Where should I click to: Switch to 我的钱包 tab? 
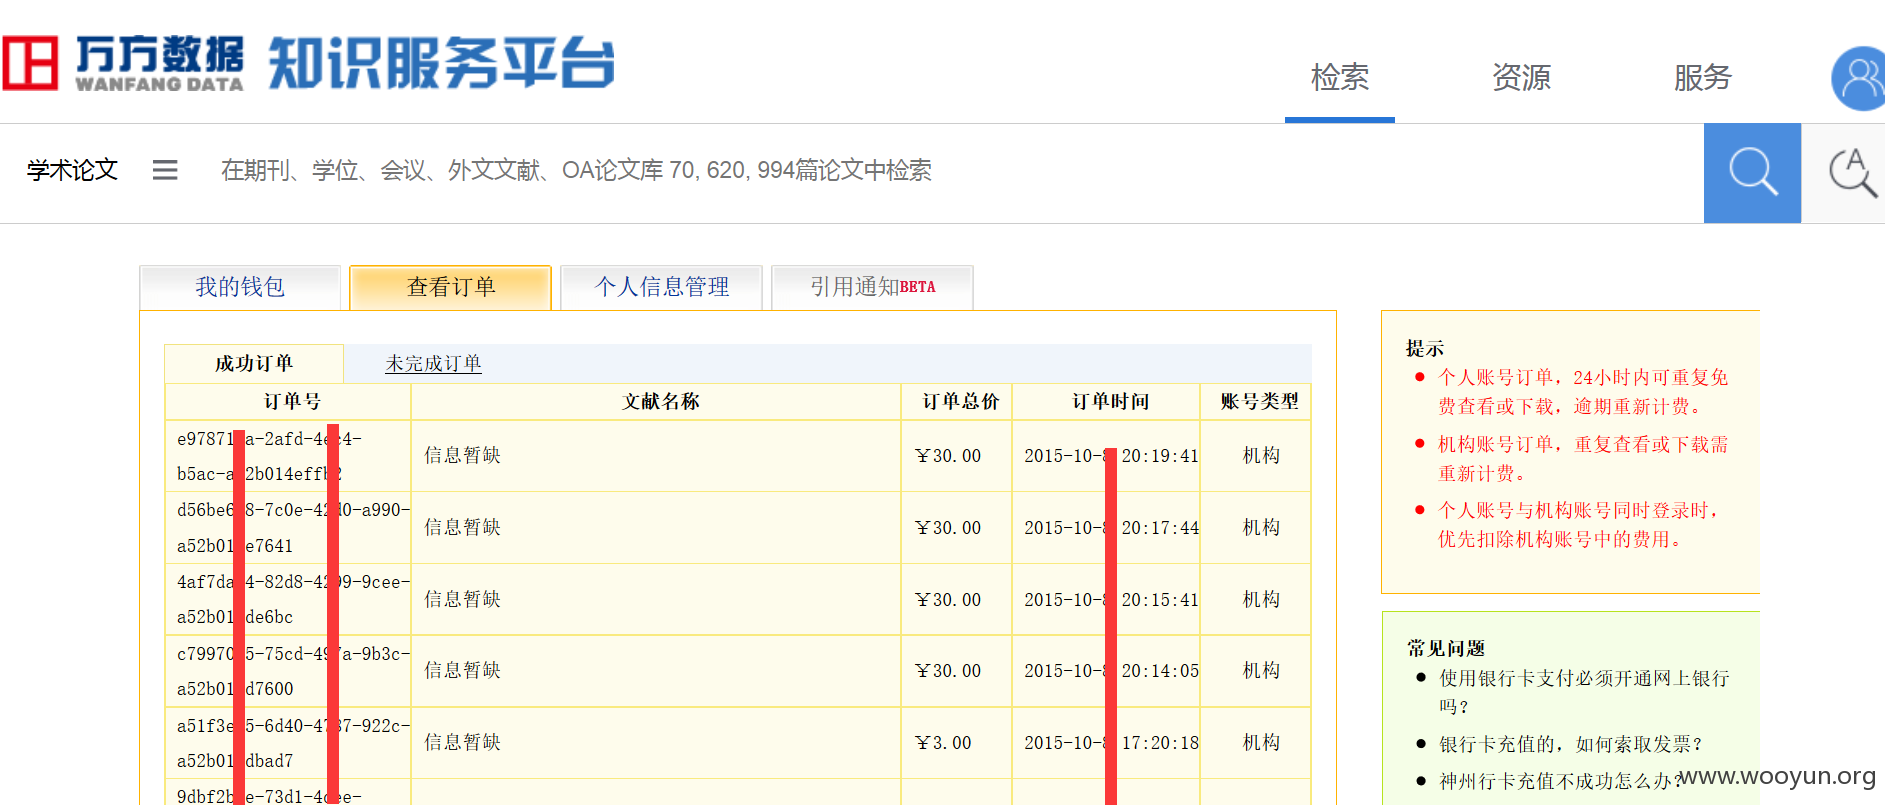pyautogui.click(x=240, y=287)
